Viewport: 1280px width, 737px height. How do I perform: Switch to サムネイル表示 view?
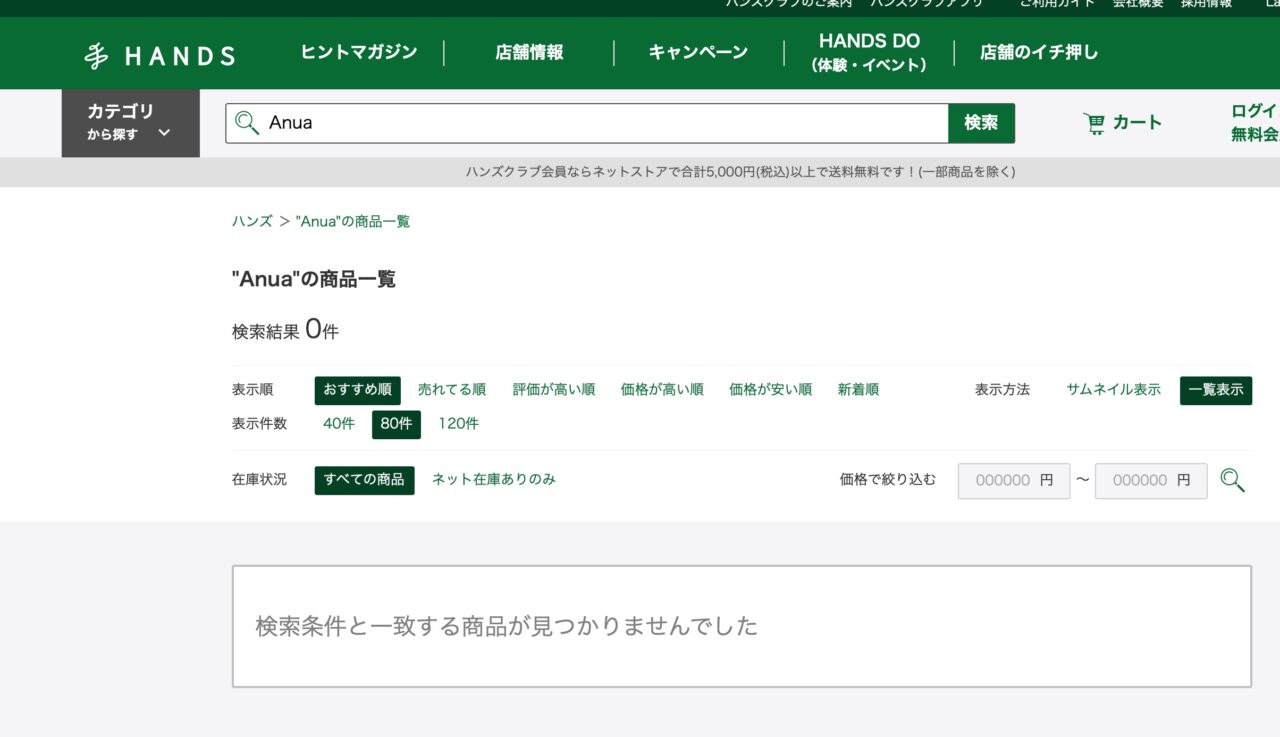[1113, 390]
